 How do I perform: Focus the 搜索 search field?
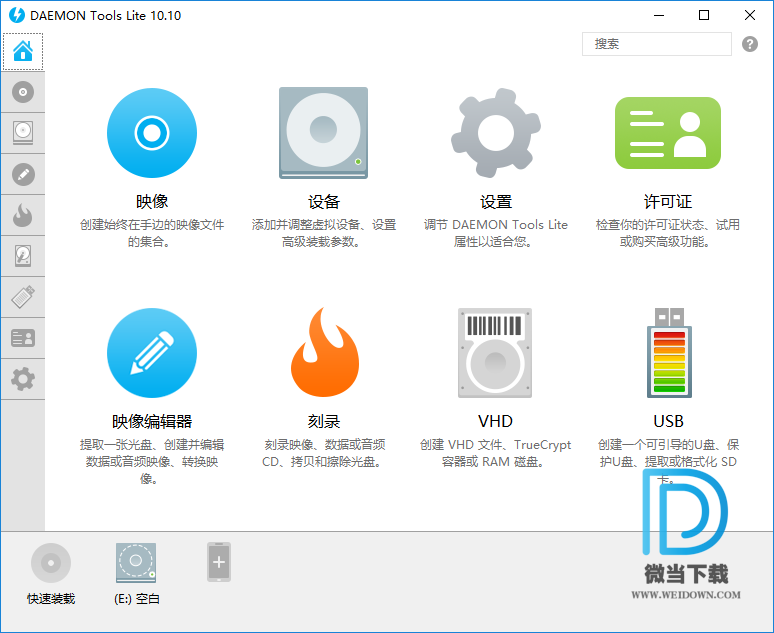pos(657,44)
